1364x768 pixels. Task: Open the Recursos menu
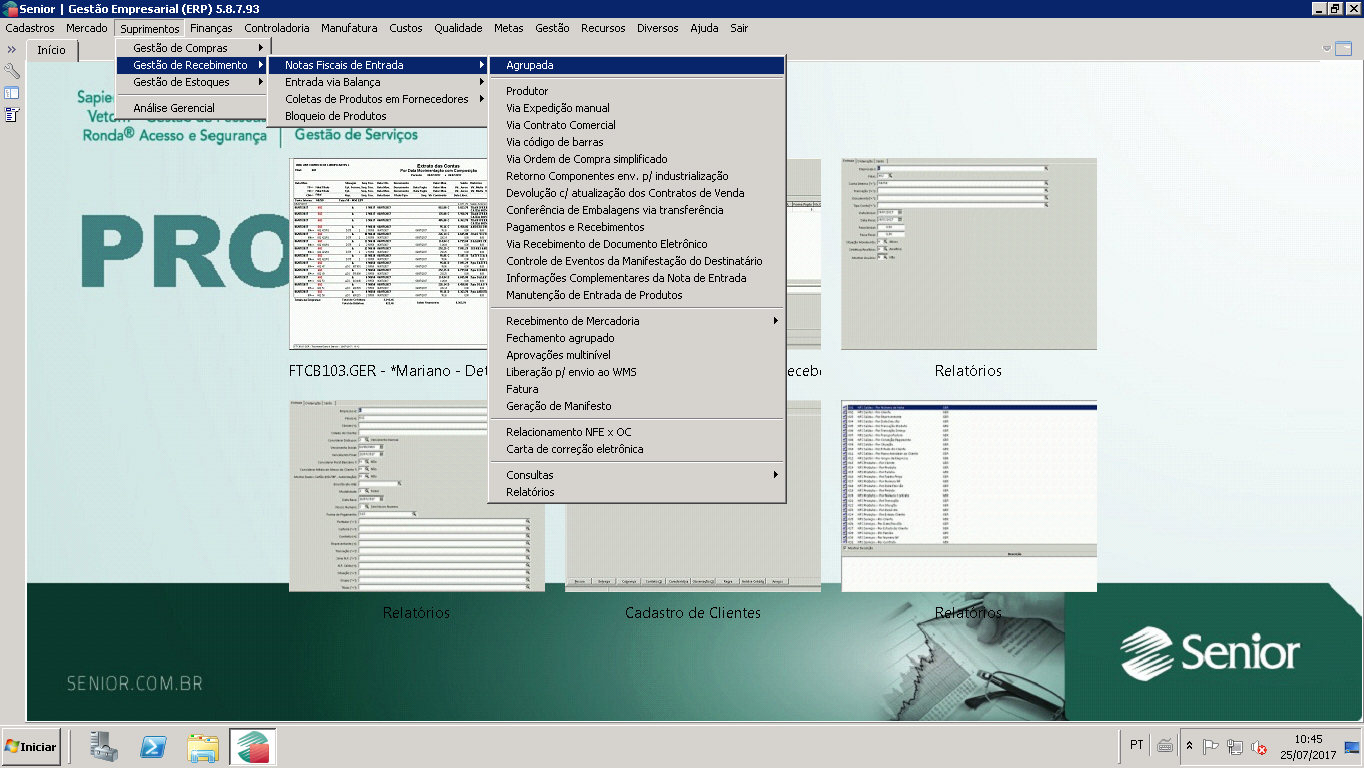603,28
